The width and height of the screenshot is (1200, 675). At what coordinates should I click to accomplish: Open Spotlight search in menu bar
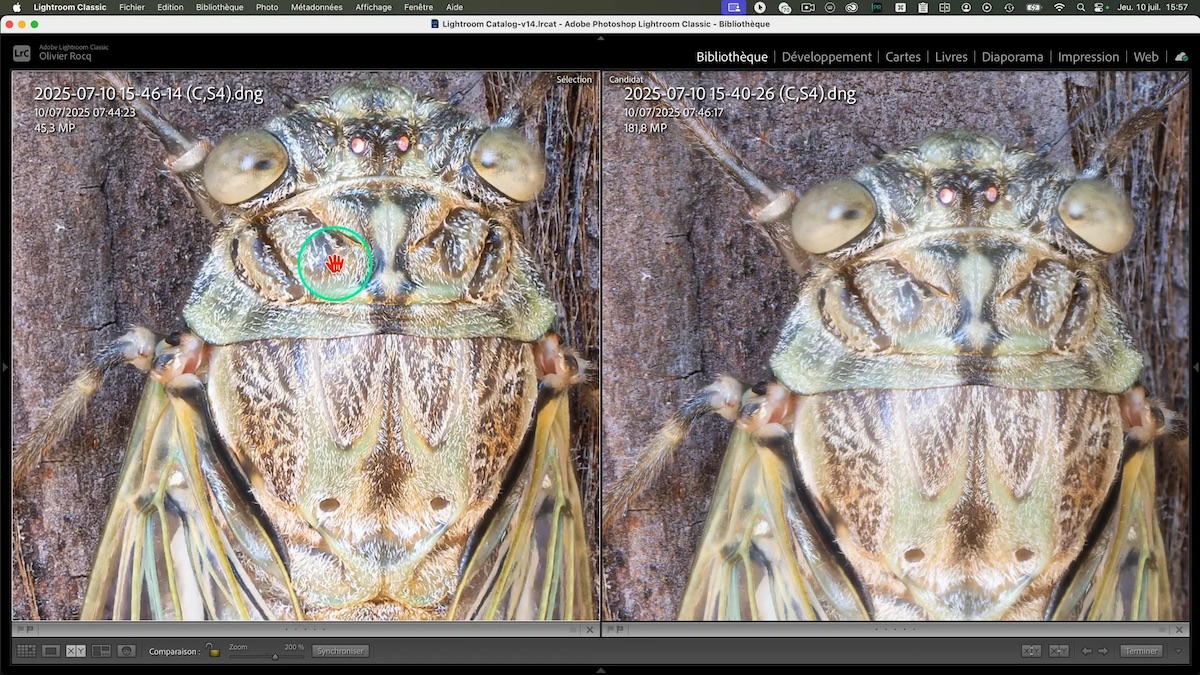tap(1081, 7)
